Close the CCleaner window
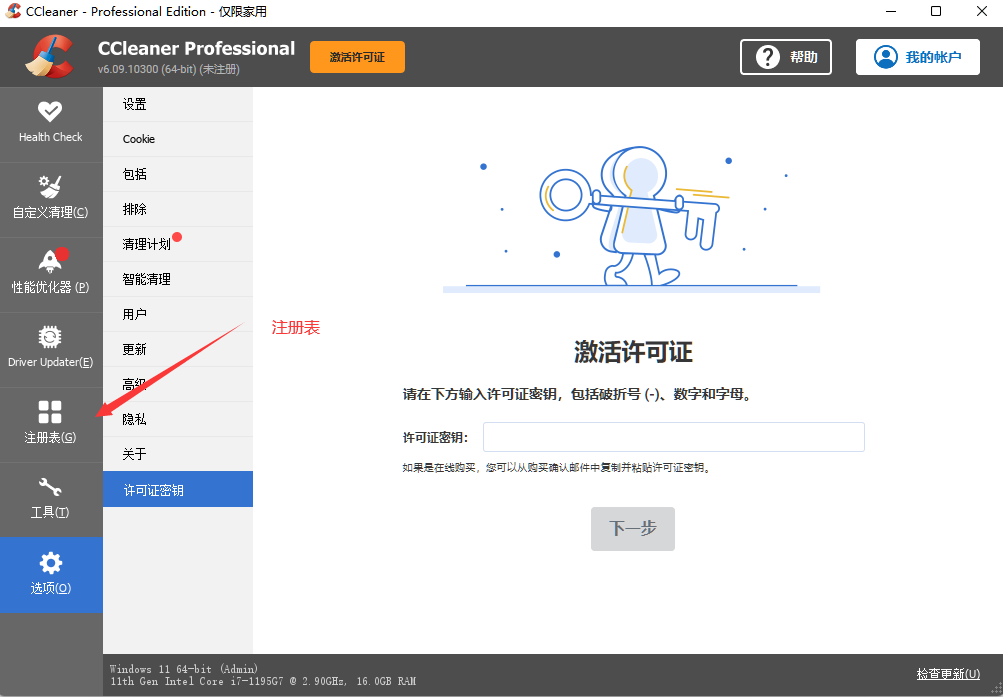 [x=981, y=12]
